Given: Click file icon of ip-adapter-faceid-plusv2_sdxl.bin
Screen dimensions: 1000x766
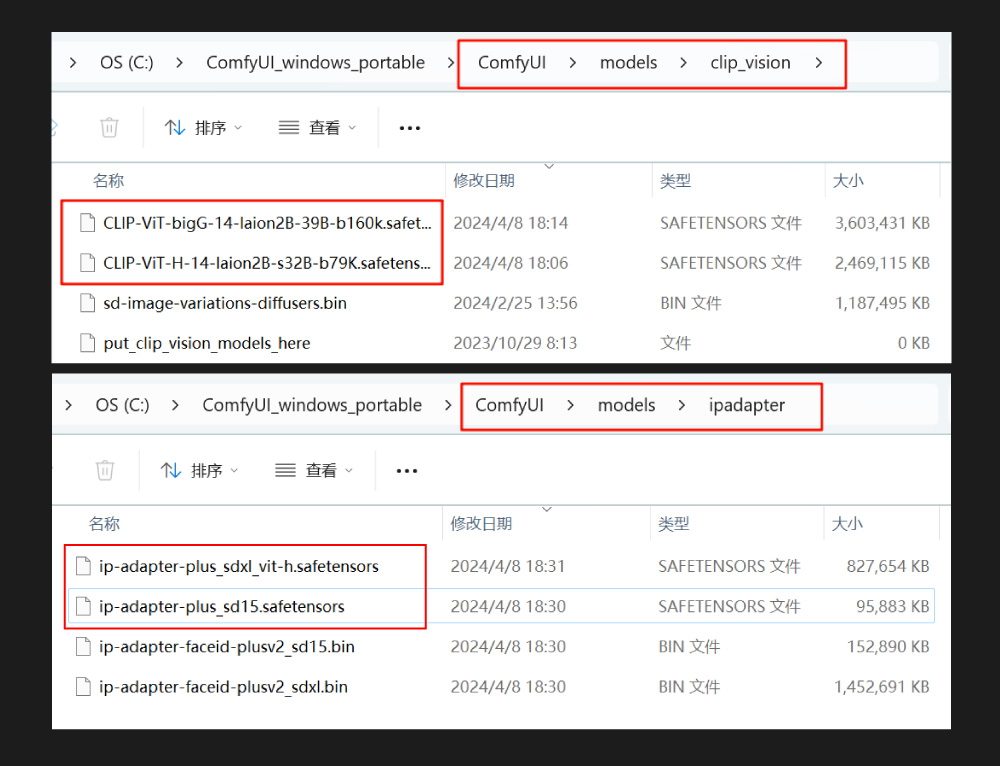Looking at the screenshot, I should [x=83, y=687].
